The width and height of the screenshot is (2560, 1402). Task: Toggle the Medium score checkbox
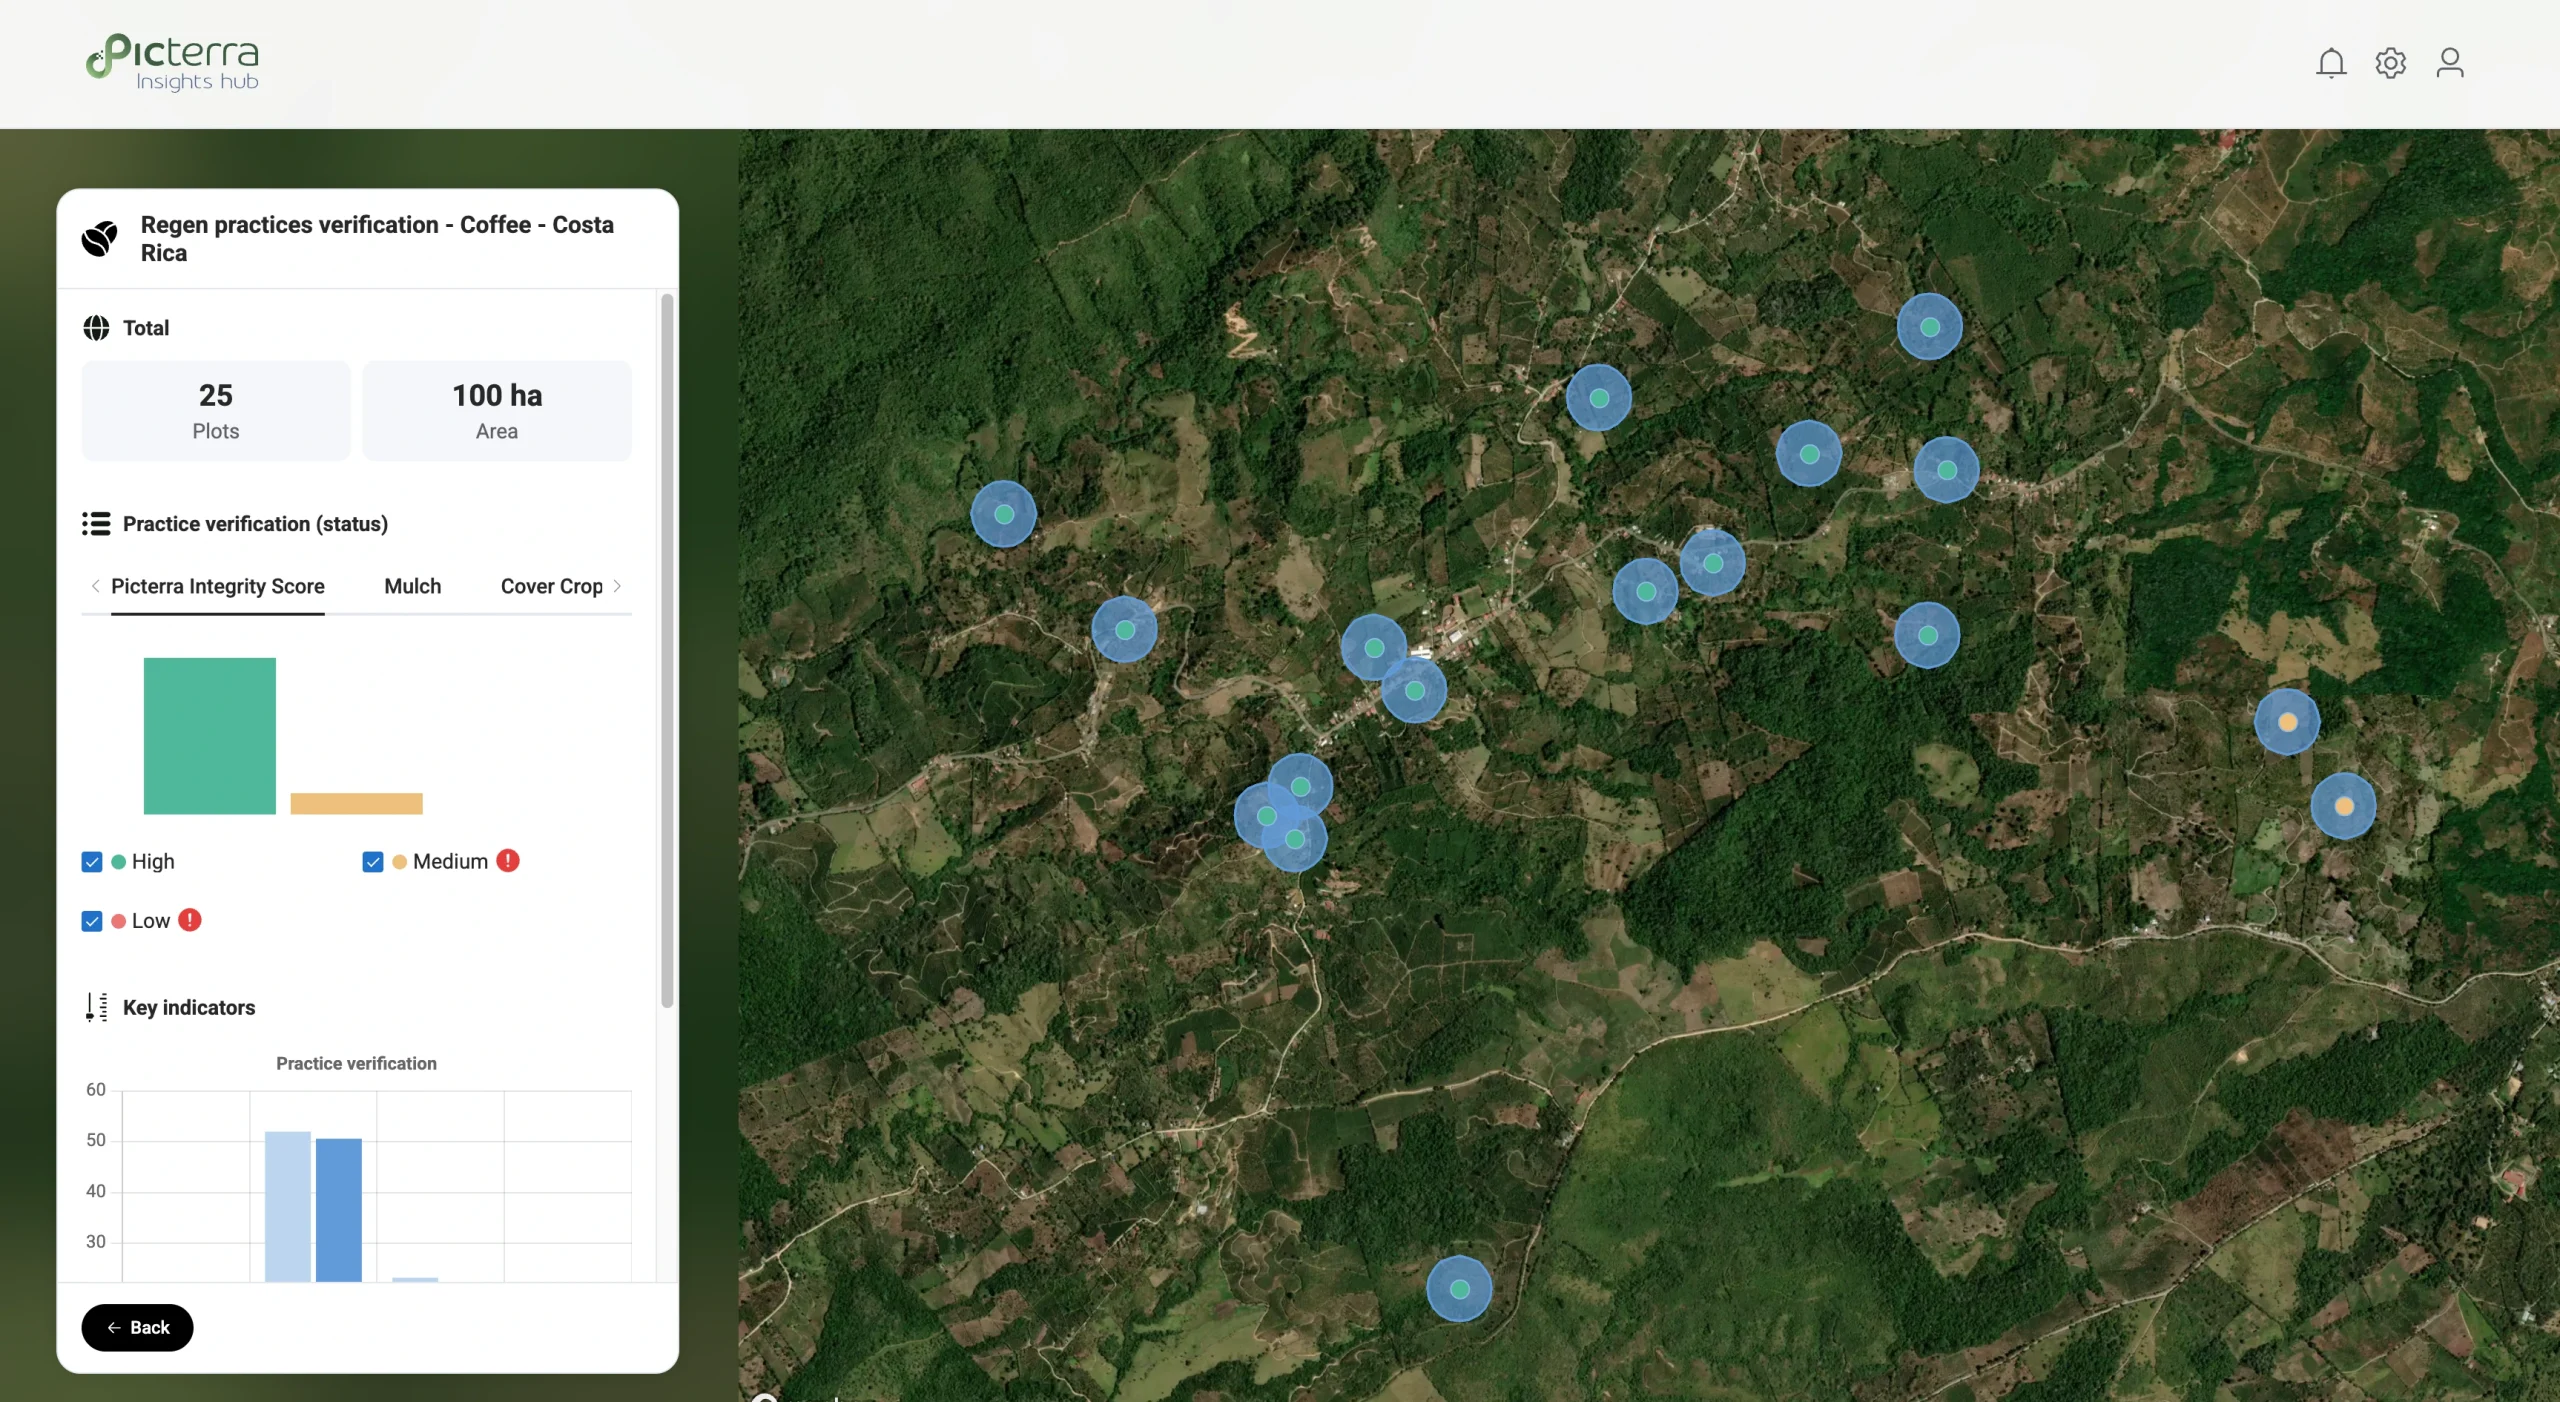(x=373, y=862)
